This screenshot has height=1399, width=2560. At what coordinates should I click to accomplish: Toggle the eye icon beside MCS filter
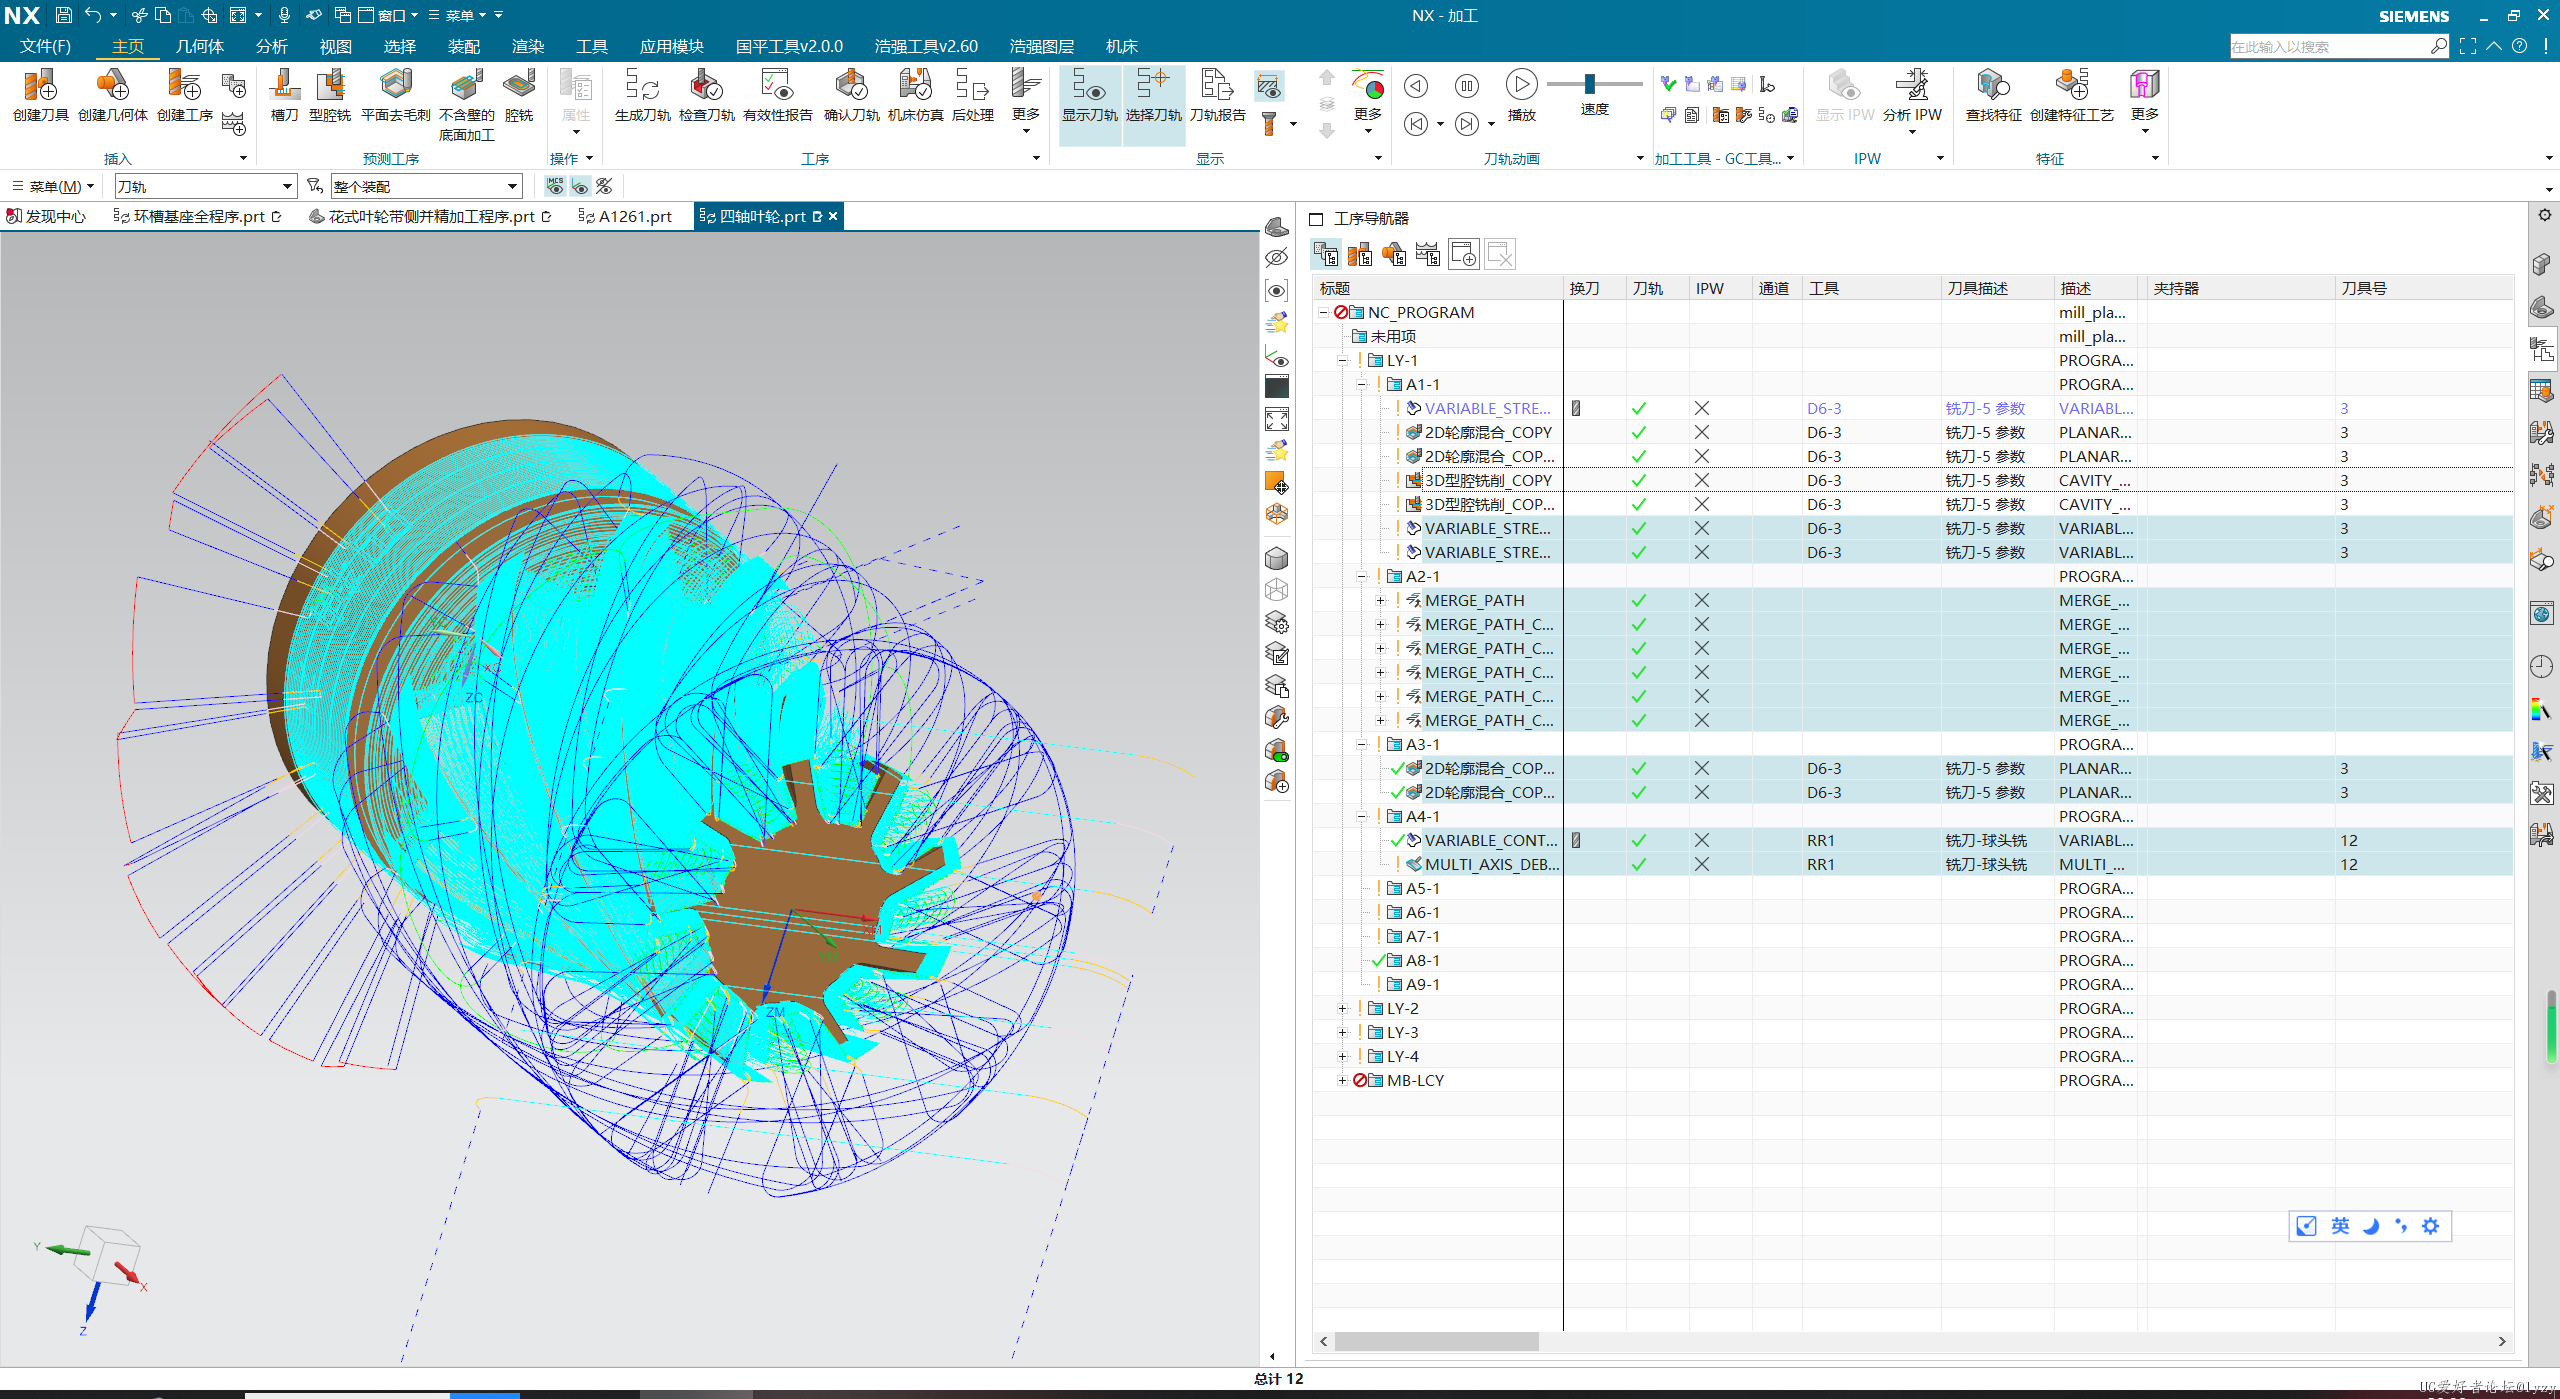(580, 186)
